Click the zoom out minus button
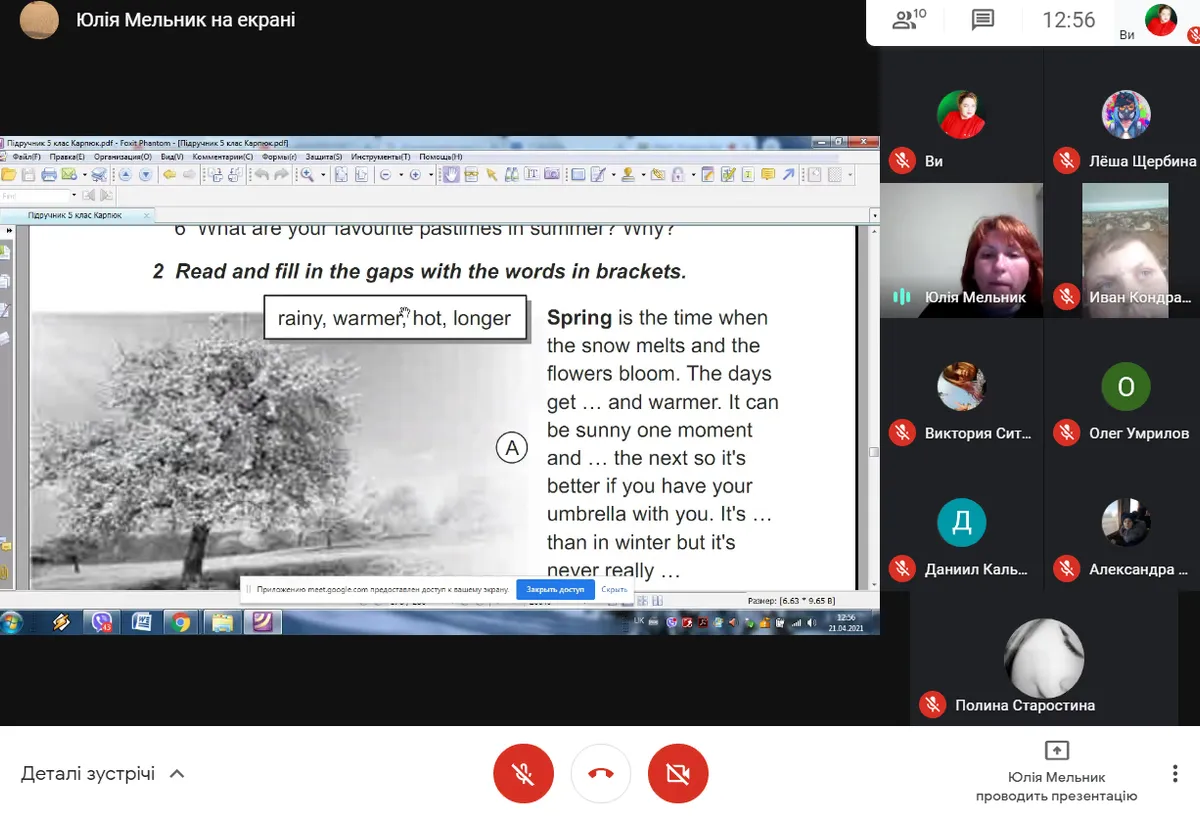The image size is (1200, 820). tap(386, 175)
